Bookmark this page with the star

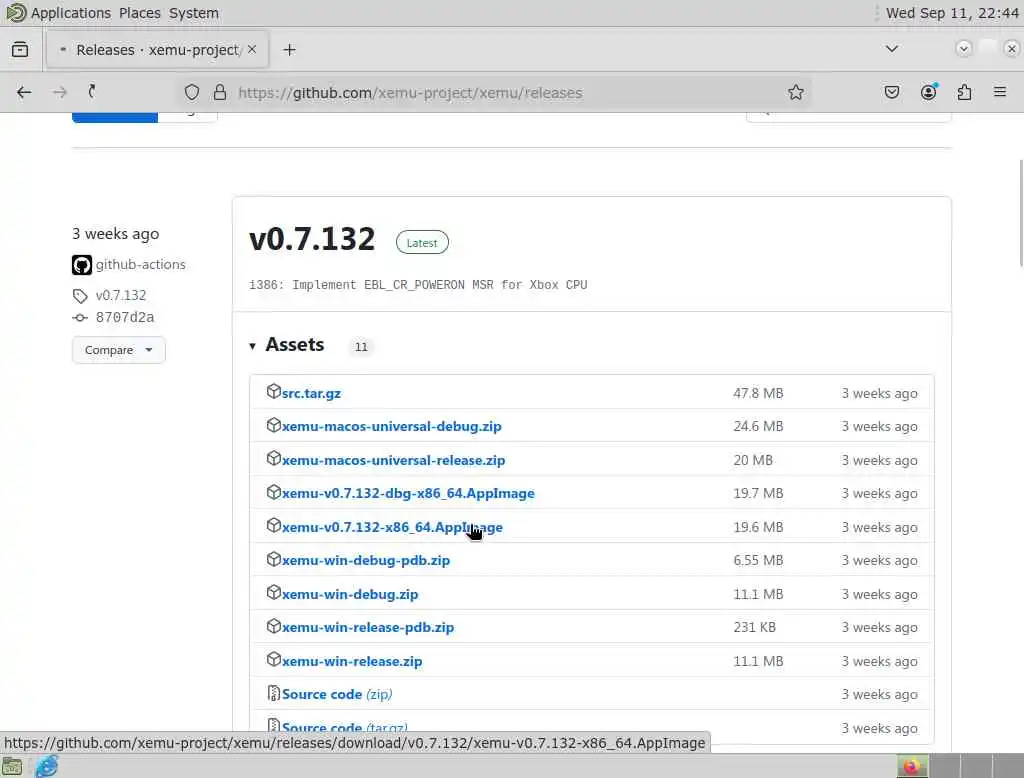tap(795, 92)
